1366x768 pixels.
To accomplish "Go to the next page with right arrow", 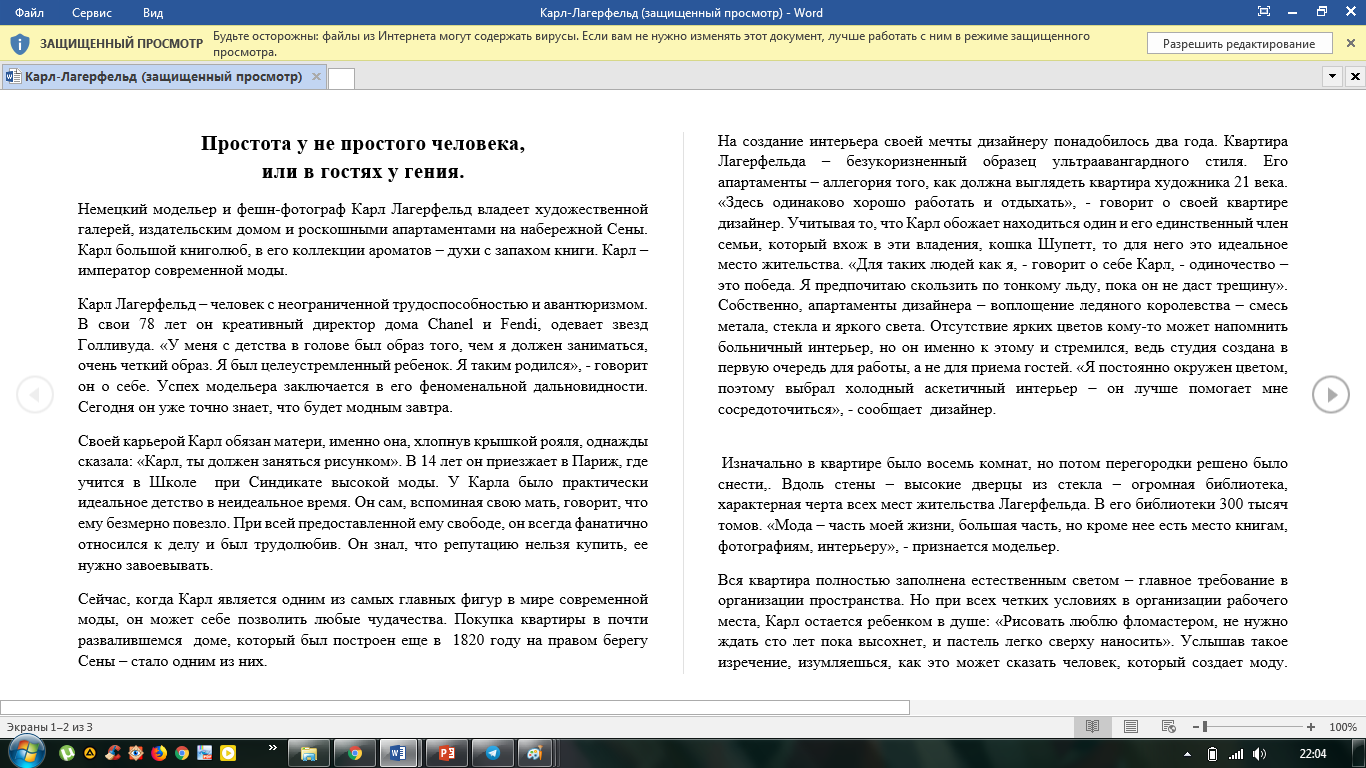I will 1331,395.
